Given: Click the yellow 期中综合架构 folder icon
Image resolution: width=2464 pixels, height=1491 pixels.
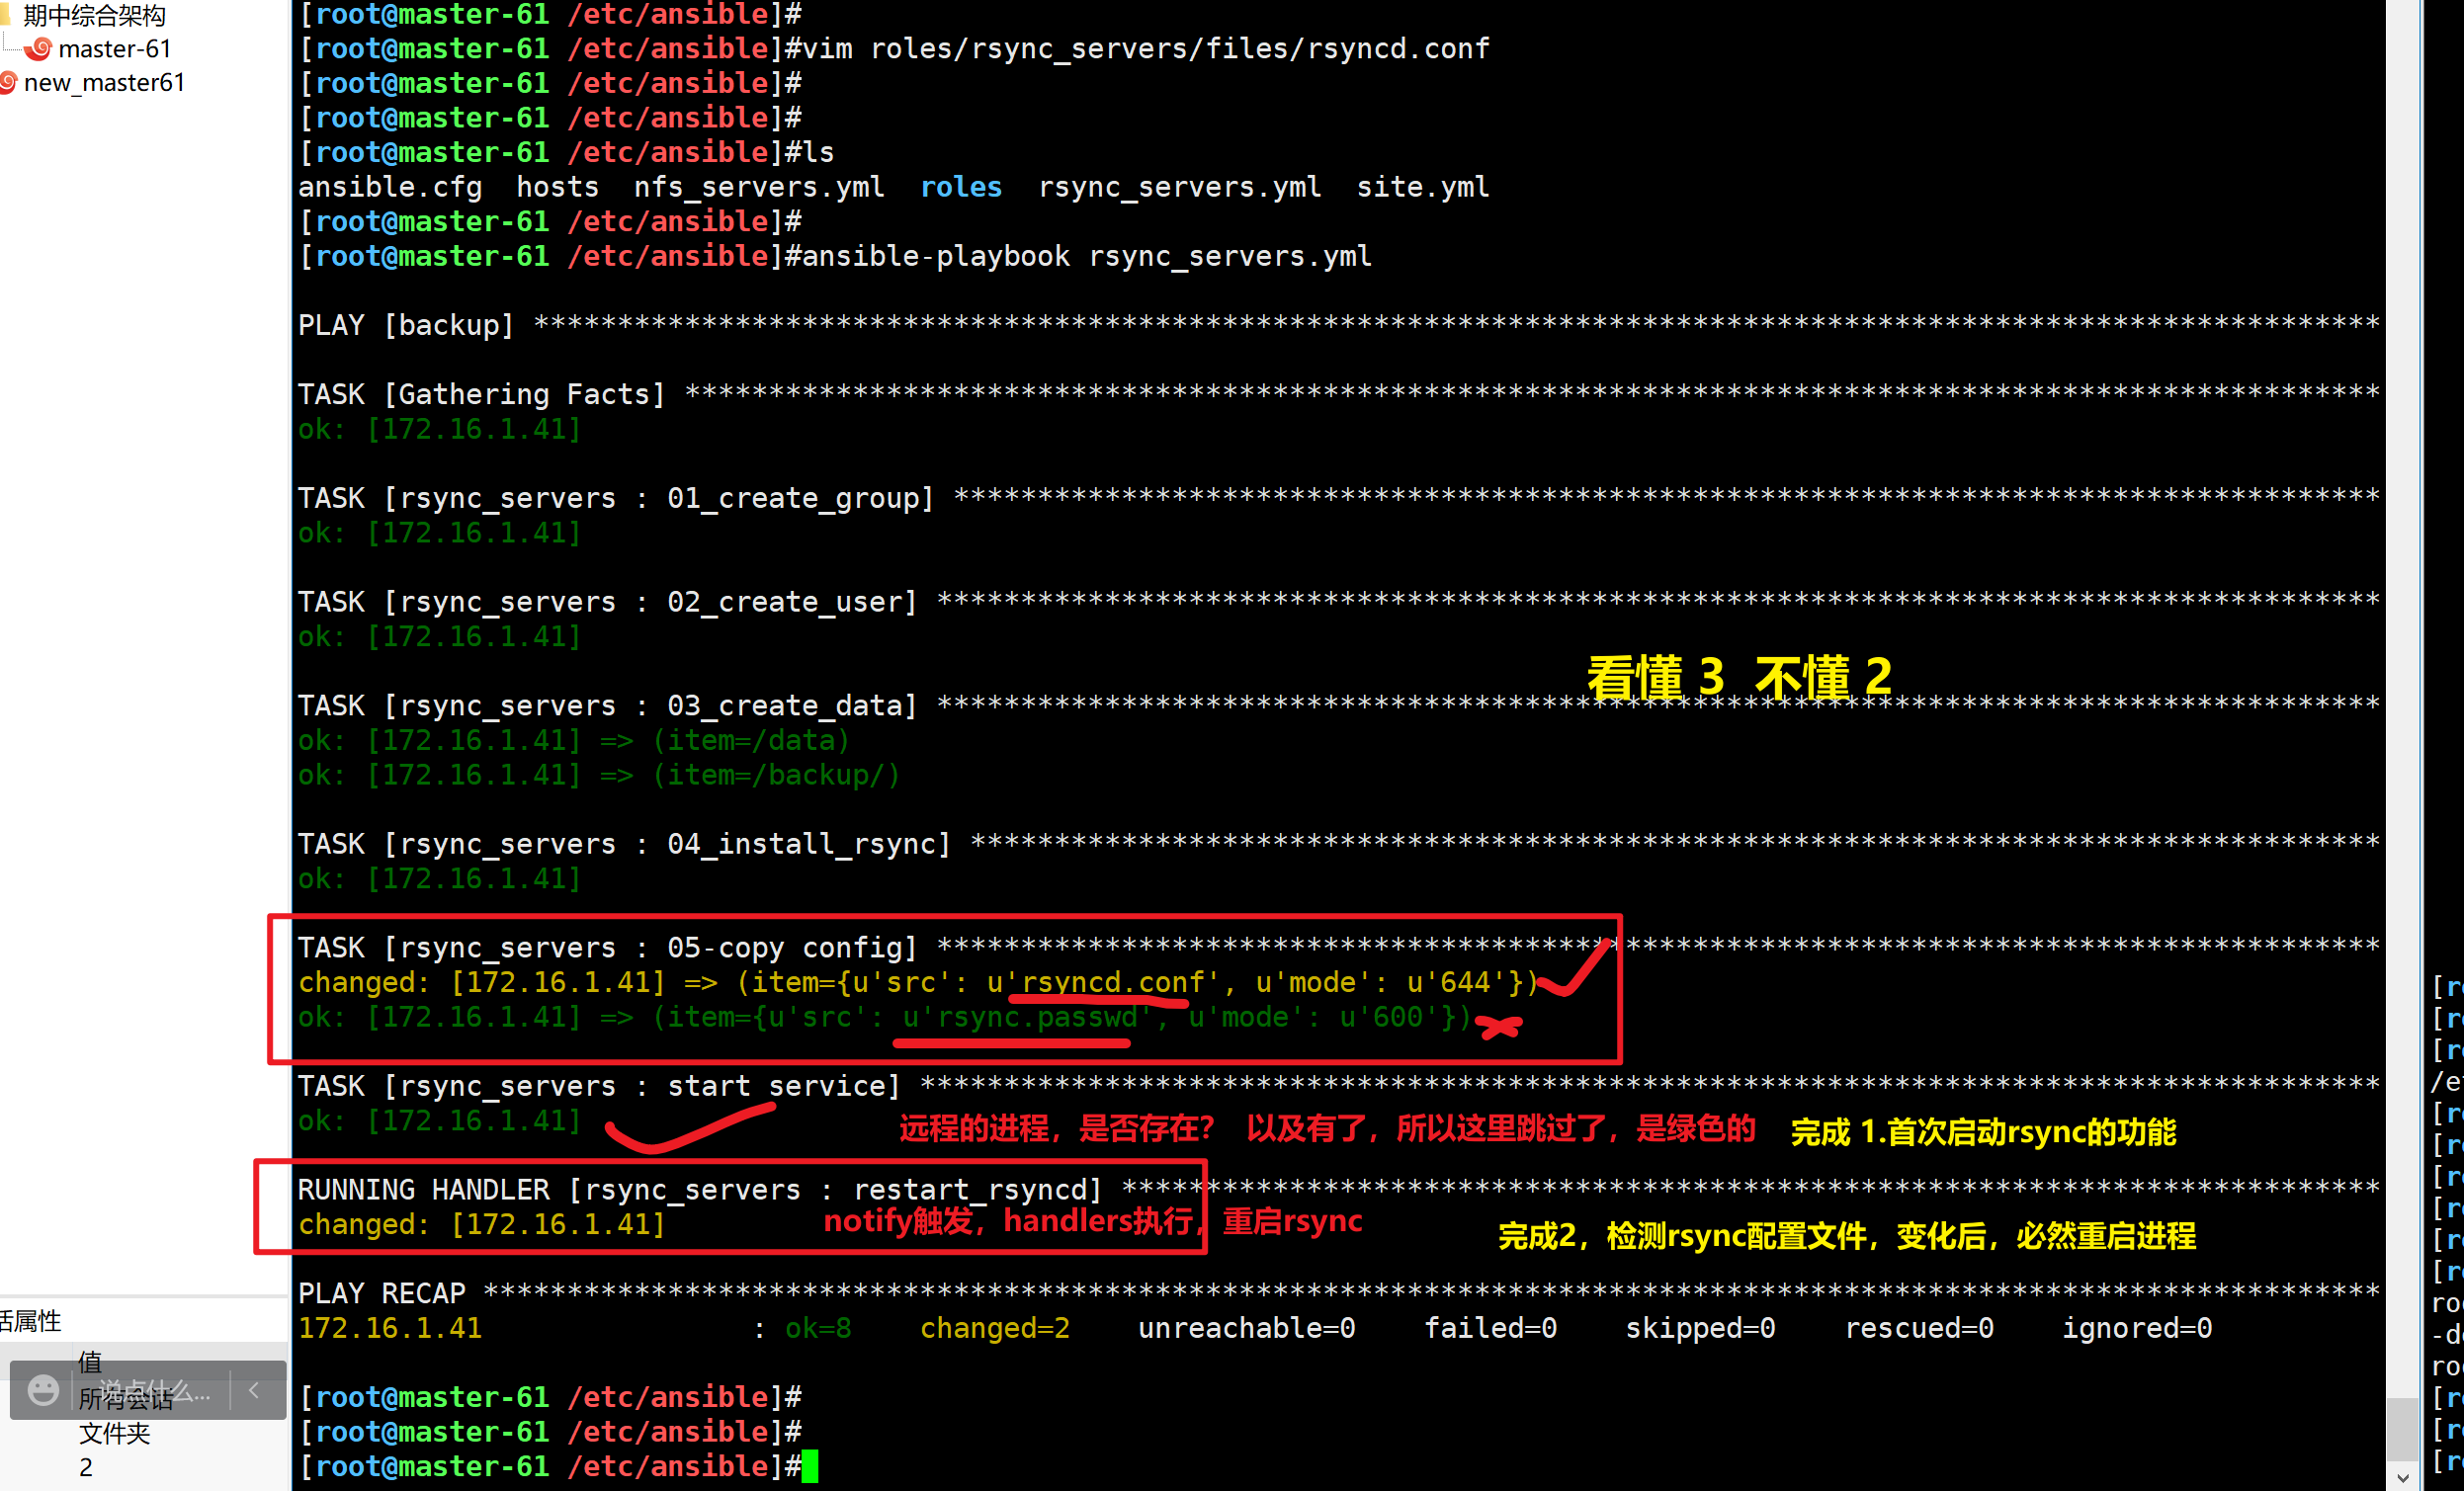Looking at the screenshot, I should (x=5, y=15).
